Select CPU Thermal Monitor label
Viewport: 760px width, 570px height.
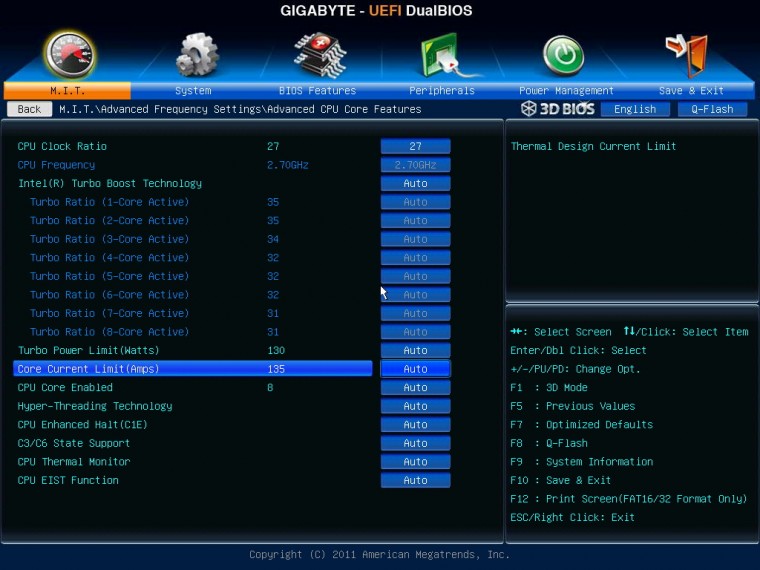pos(74,462)
